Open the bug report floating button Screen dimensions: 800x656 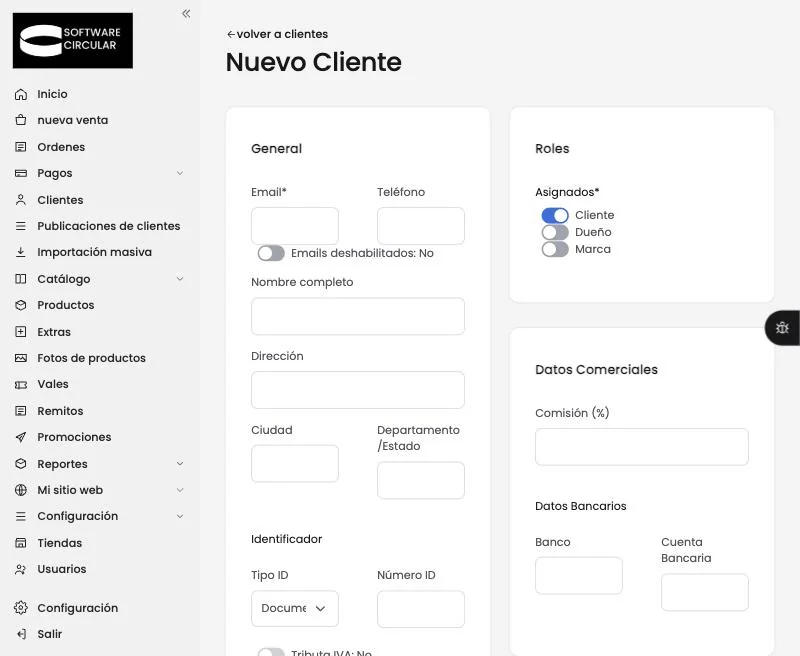[782, 327]
